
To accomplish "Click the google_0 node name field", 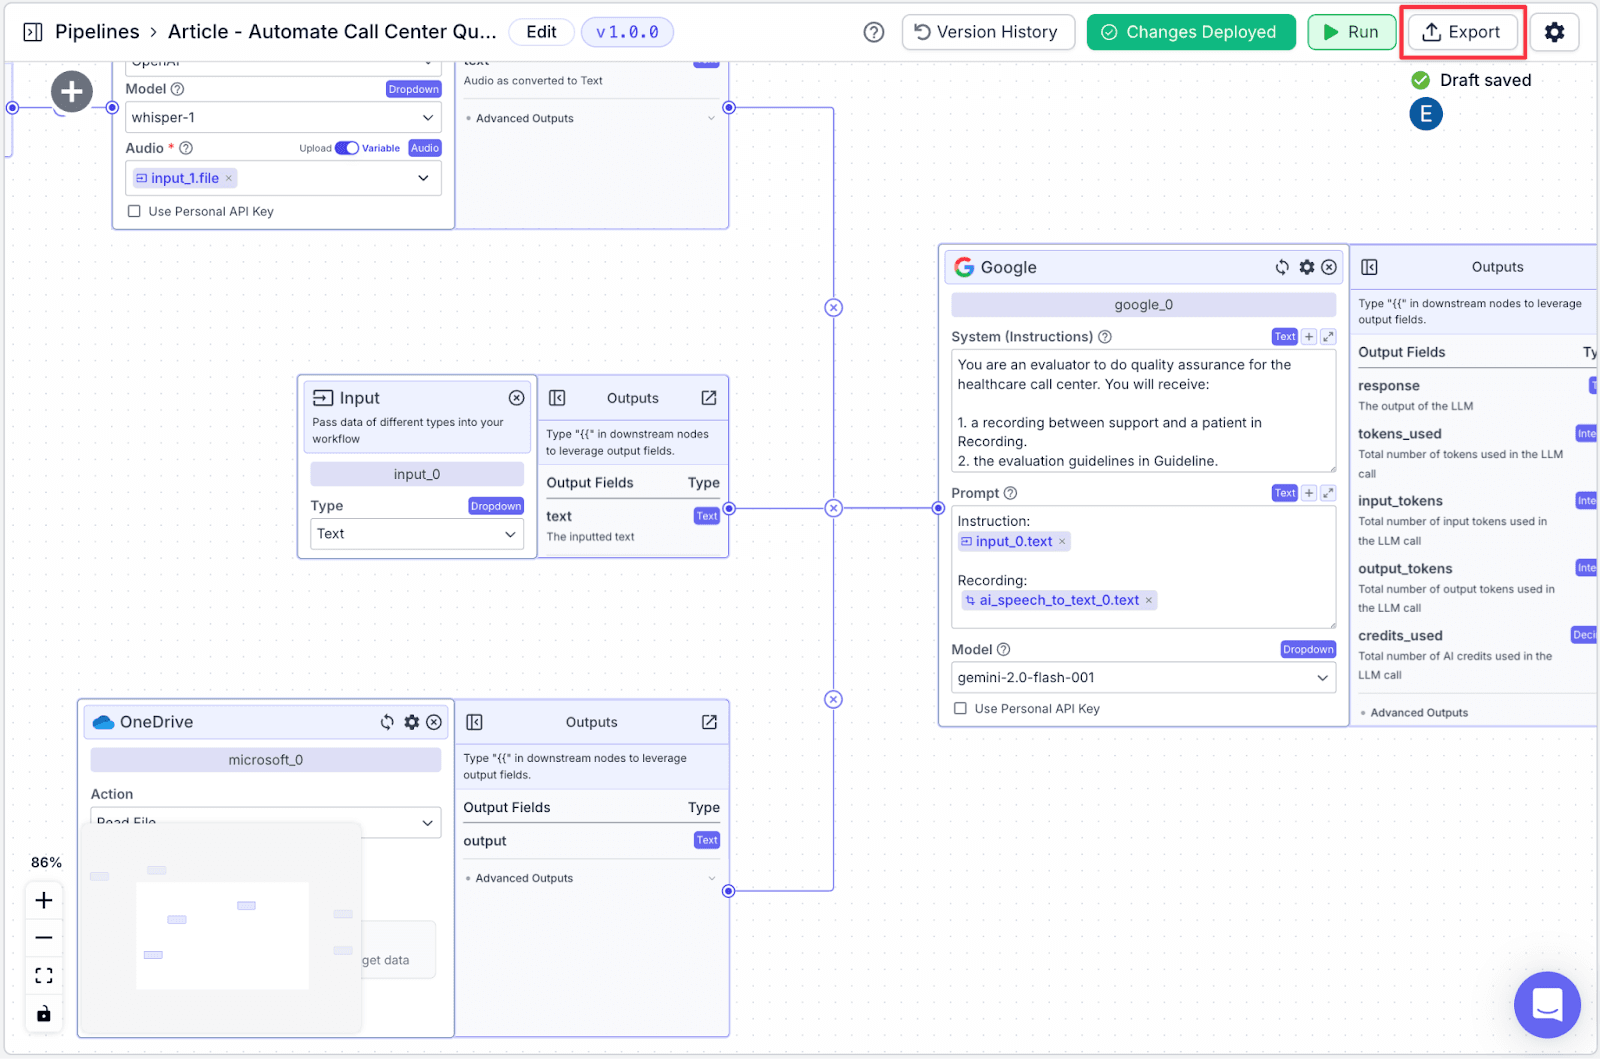I will pos(1143,305).
